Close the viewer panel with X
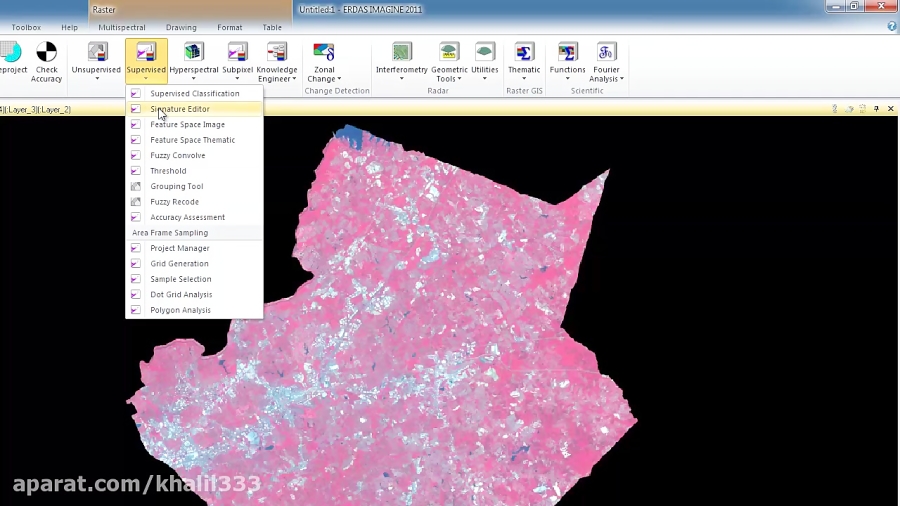This screenshot has width=900, height=506. coord(891,109)
